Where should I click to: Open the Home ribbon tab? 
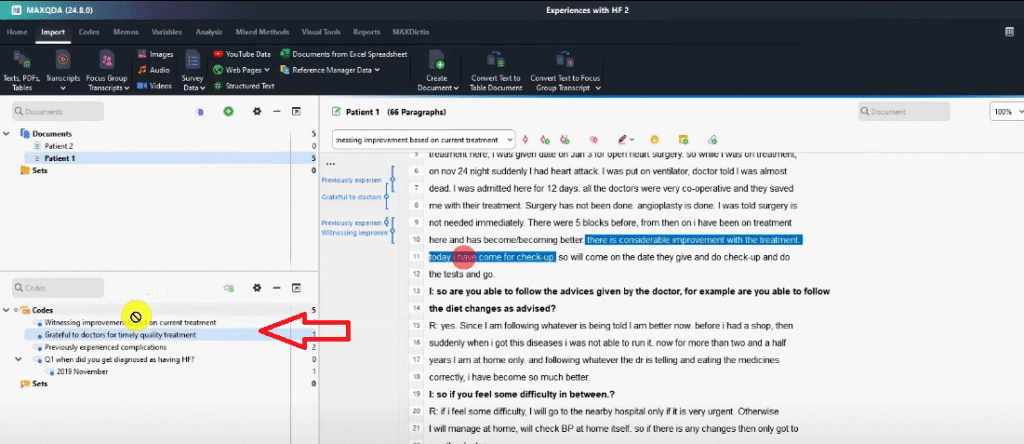click(x=17, y=32)
